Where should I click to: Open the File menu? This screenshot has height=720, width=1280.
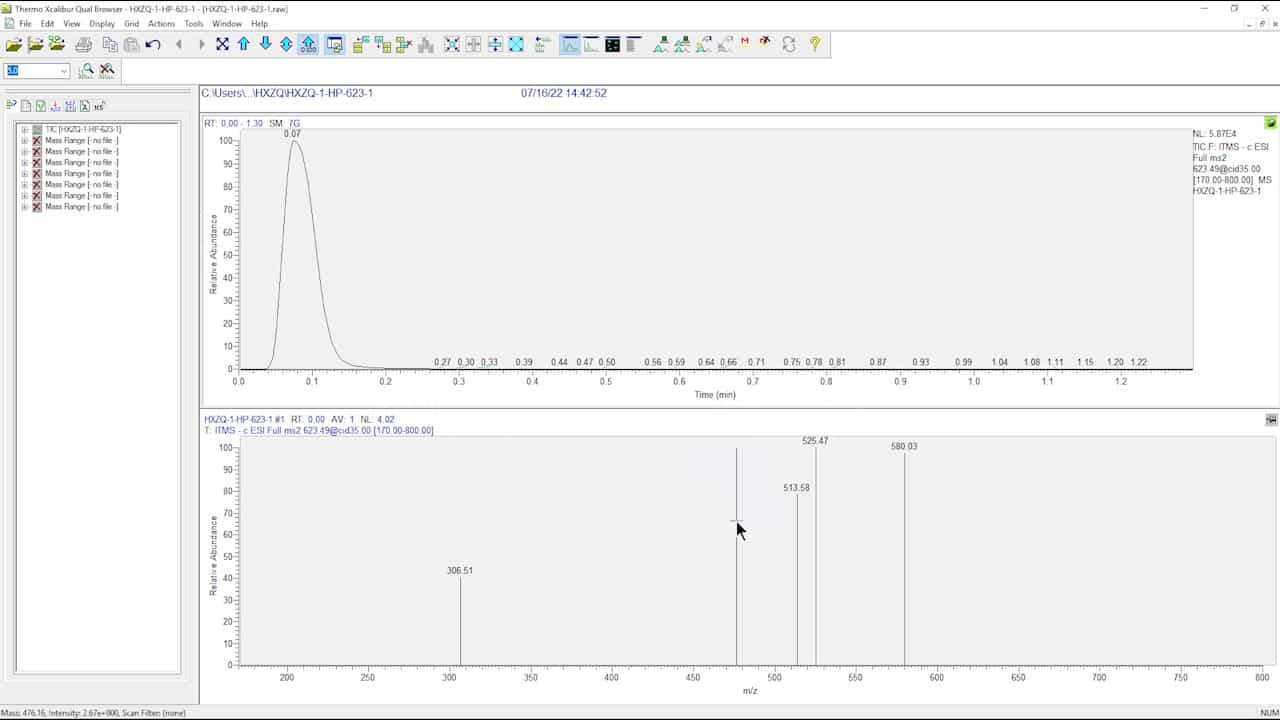(x=25, y=23)
